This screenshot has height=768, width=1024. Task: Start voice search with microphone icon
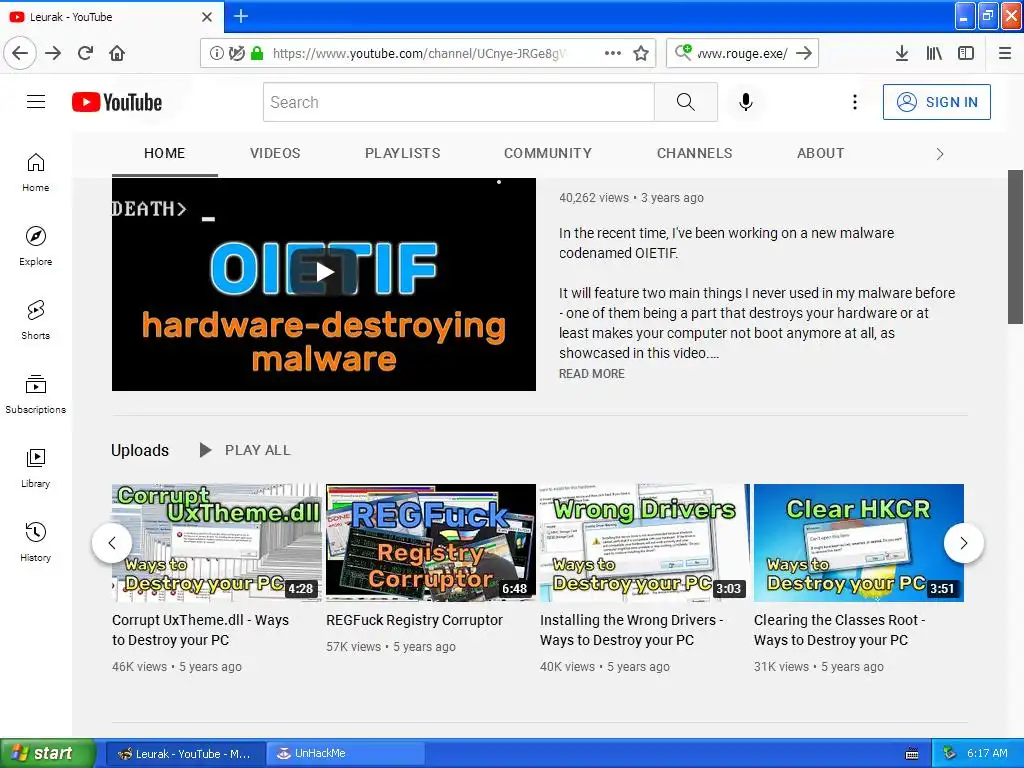746,102
